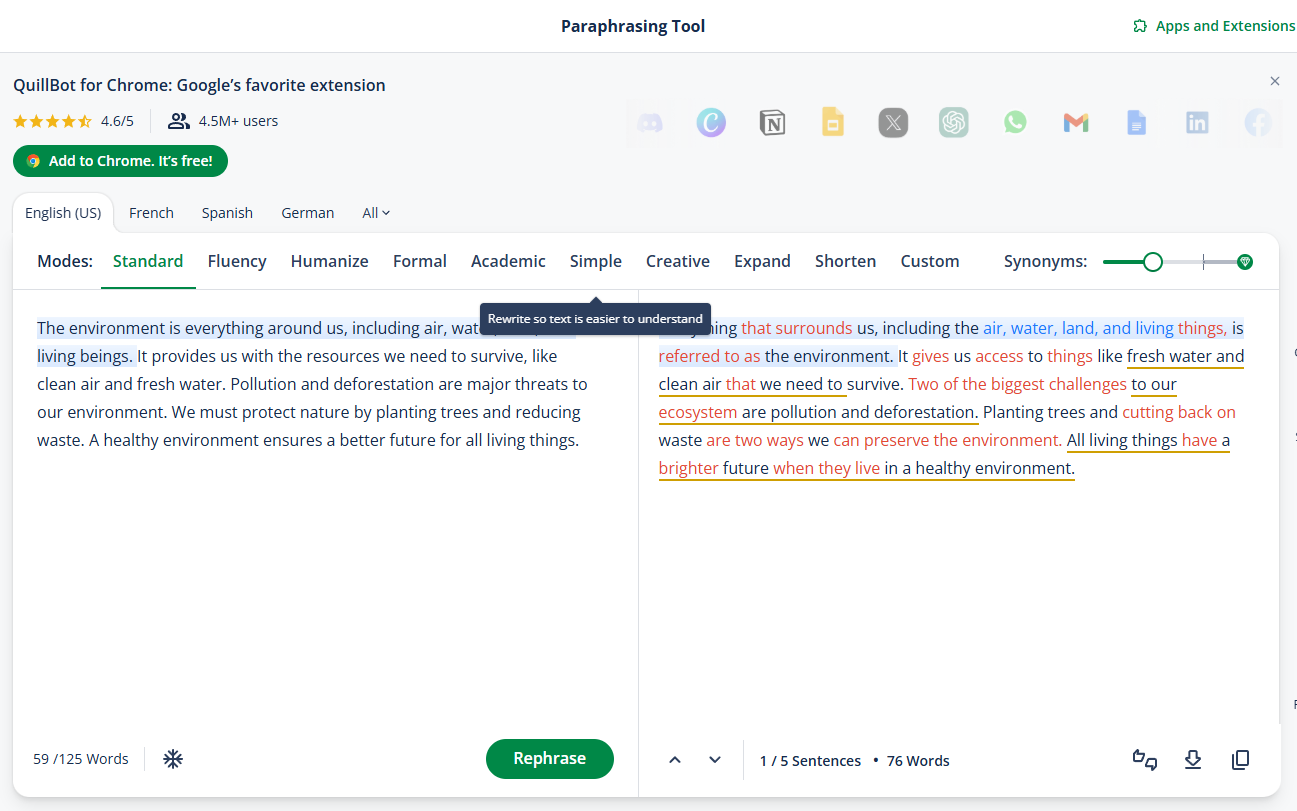The width and height of the screenshot is (1297, 811).
Task: Select the Humanize mode
Action: coord(330,261)
